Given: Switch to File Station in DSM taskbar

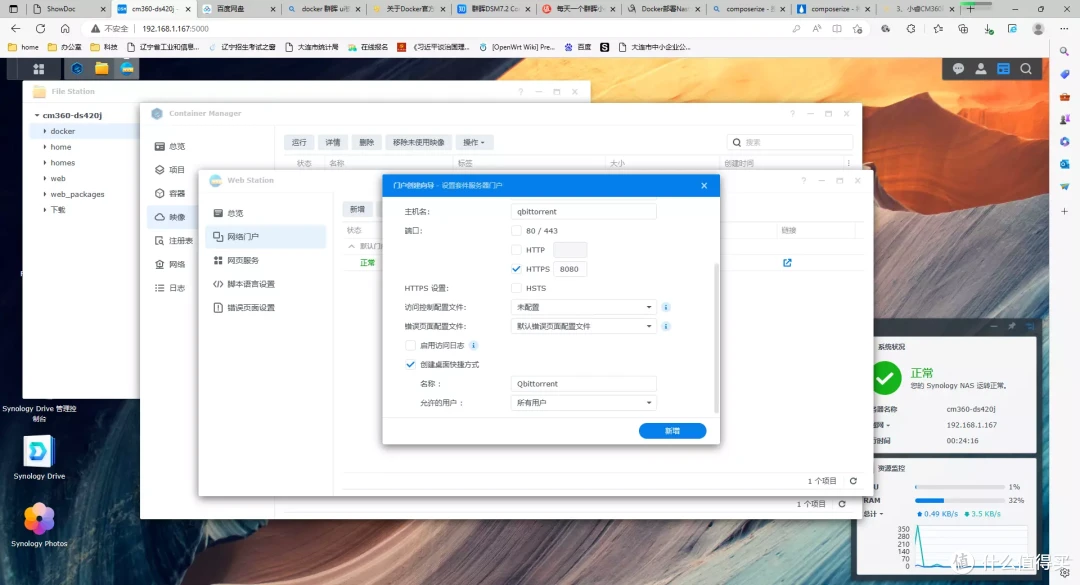Looking at the screenshot, I should point(101,69).
